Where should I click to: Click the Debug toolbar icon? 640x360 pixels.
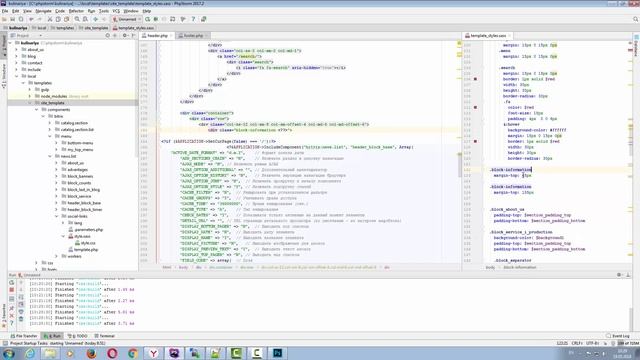pyautogui.click(x=156, y=19)
